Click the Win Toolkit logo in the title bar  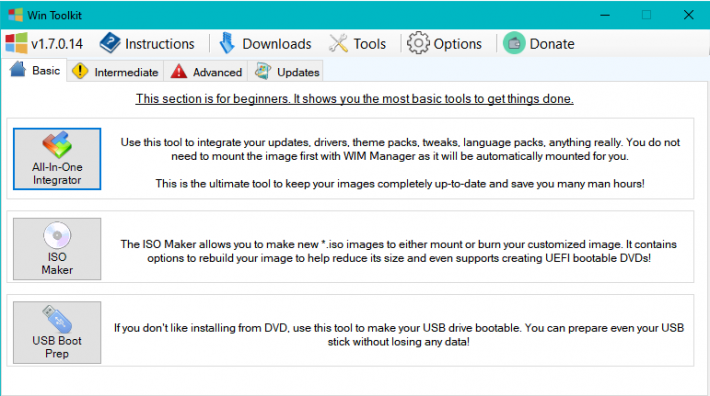point(15,15)
